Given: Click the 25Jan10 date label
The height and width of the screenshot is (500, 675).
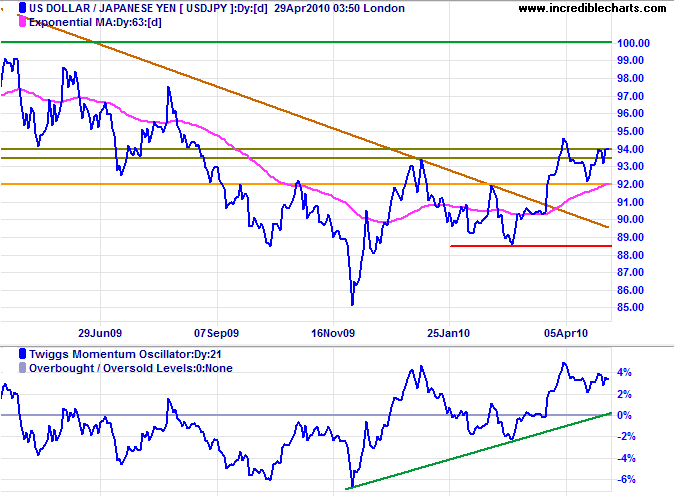Looking at the screenshot, I should [449, 333].
